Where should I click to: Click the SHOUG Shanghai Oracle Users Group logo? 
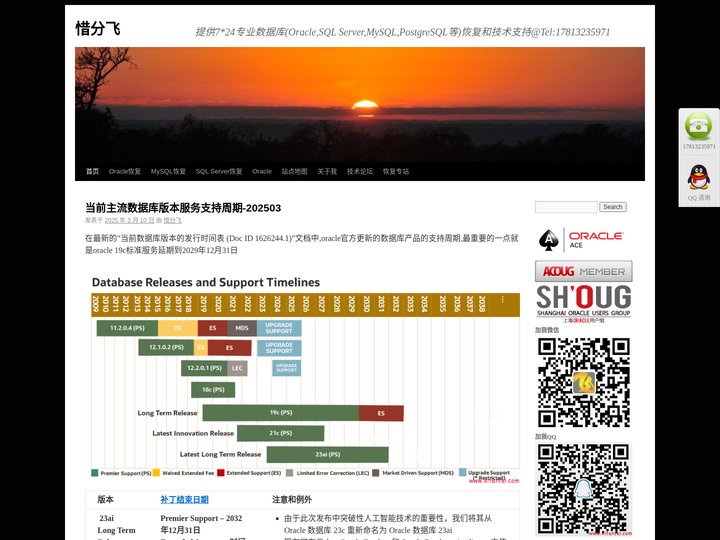(583, 304)
